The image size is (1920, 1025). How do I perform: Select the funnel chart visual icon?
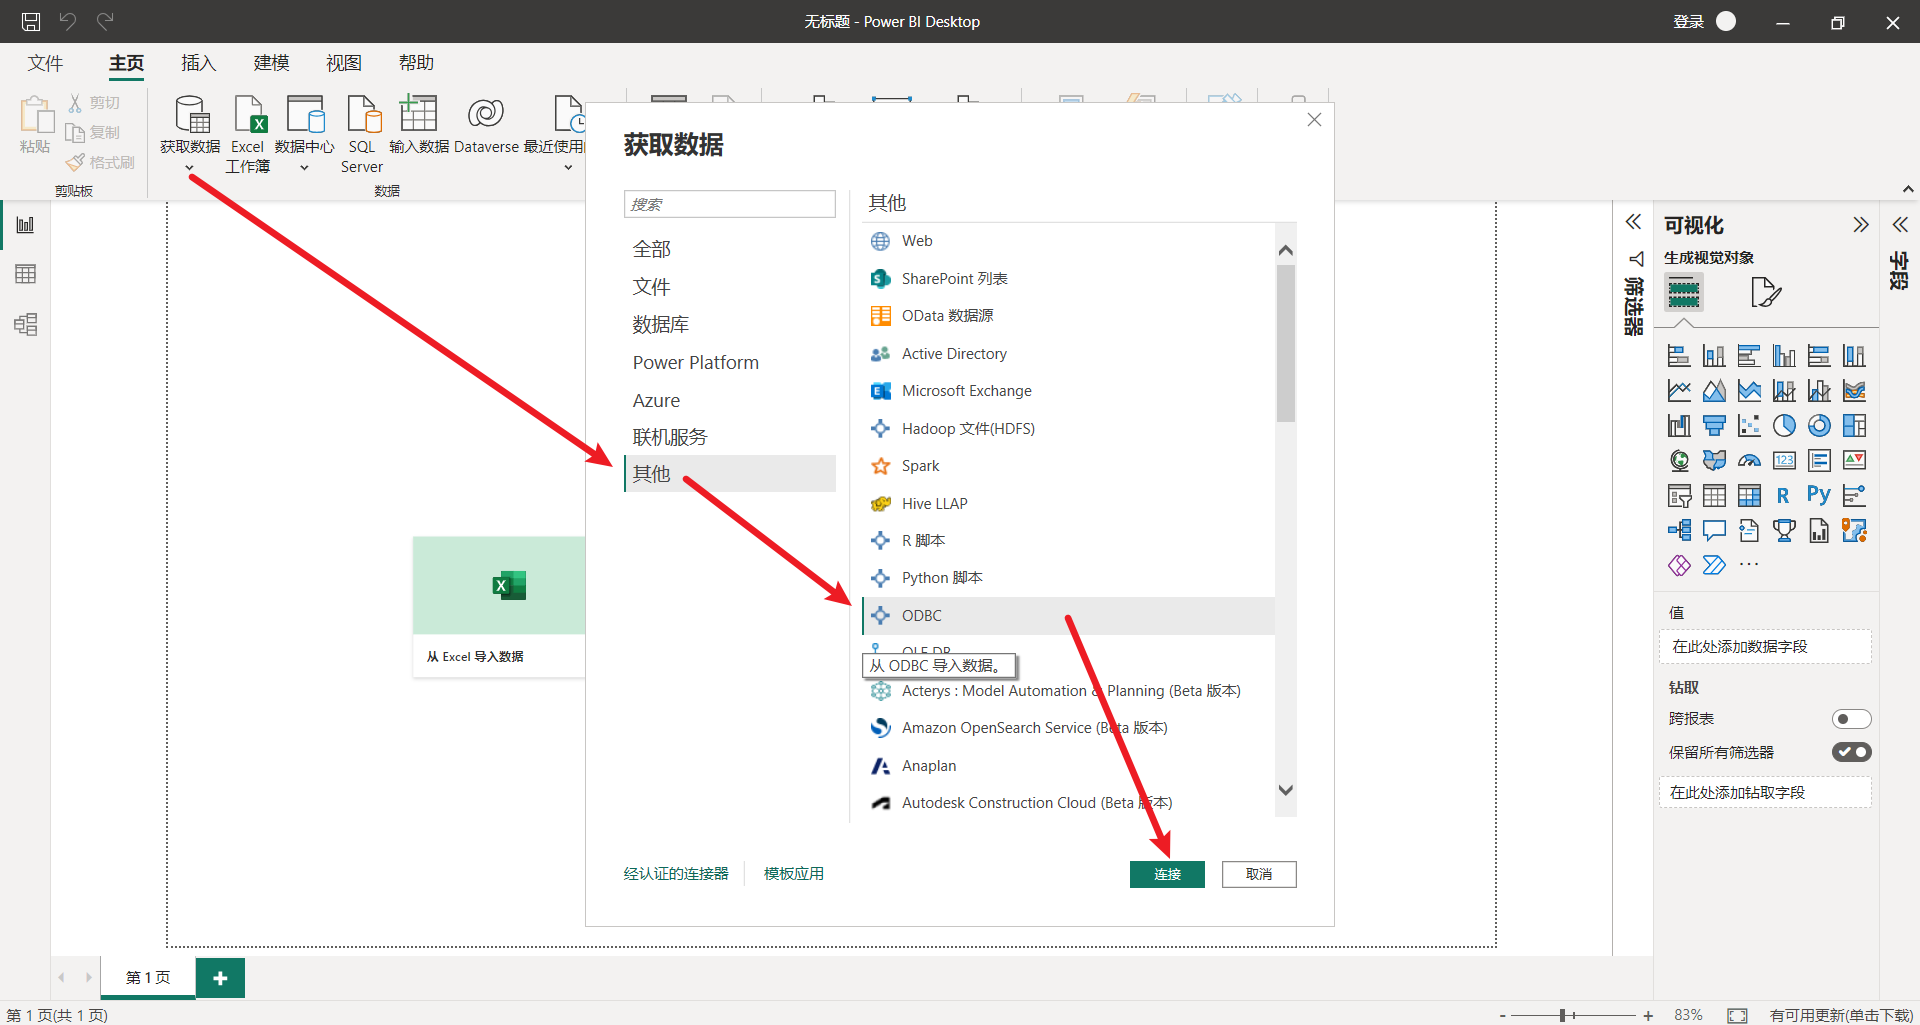[x=1714, y=426]
